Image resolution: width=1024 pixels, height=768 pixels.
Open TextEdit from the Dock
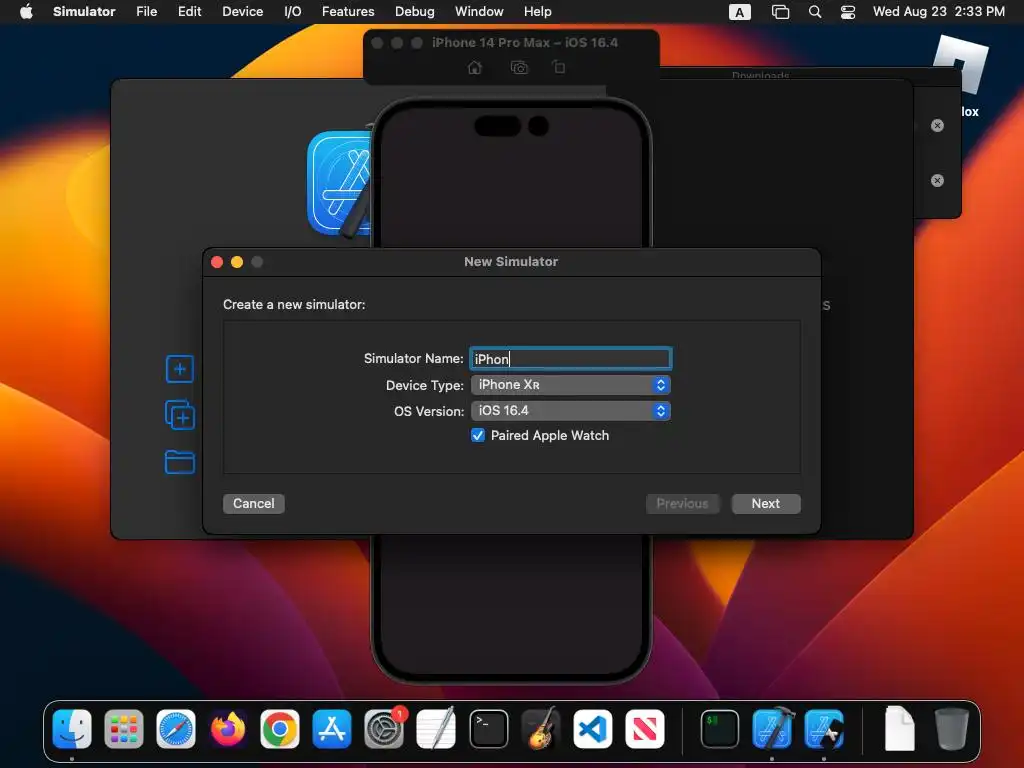pyautogui.click(x=436, y=729)
